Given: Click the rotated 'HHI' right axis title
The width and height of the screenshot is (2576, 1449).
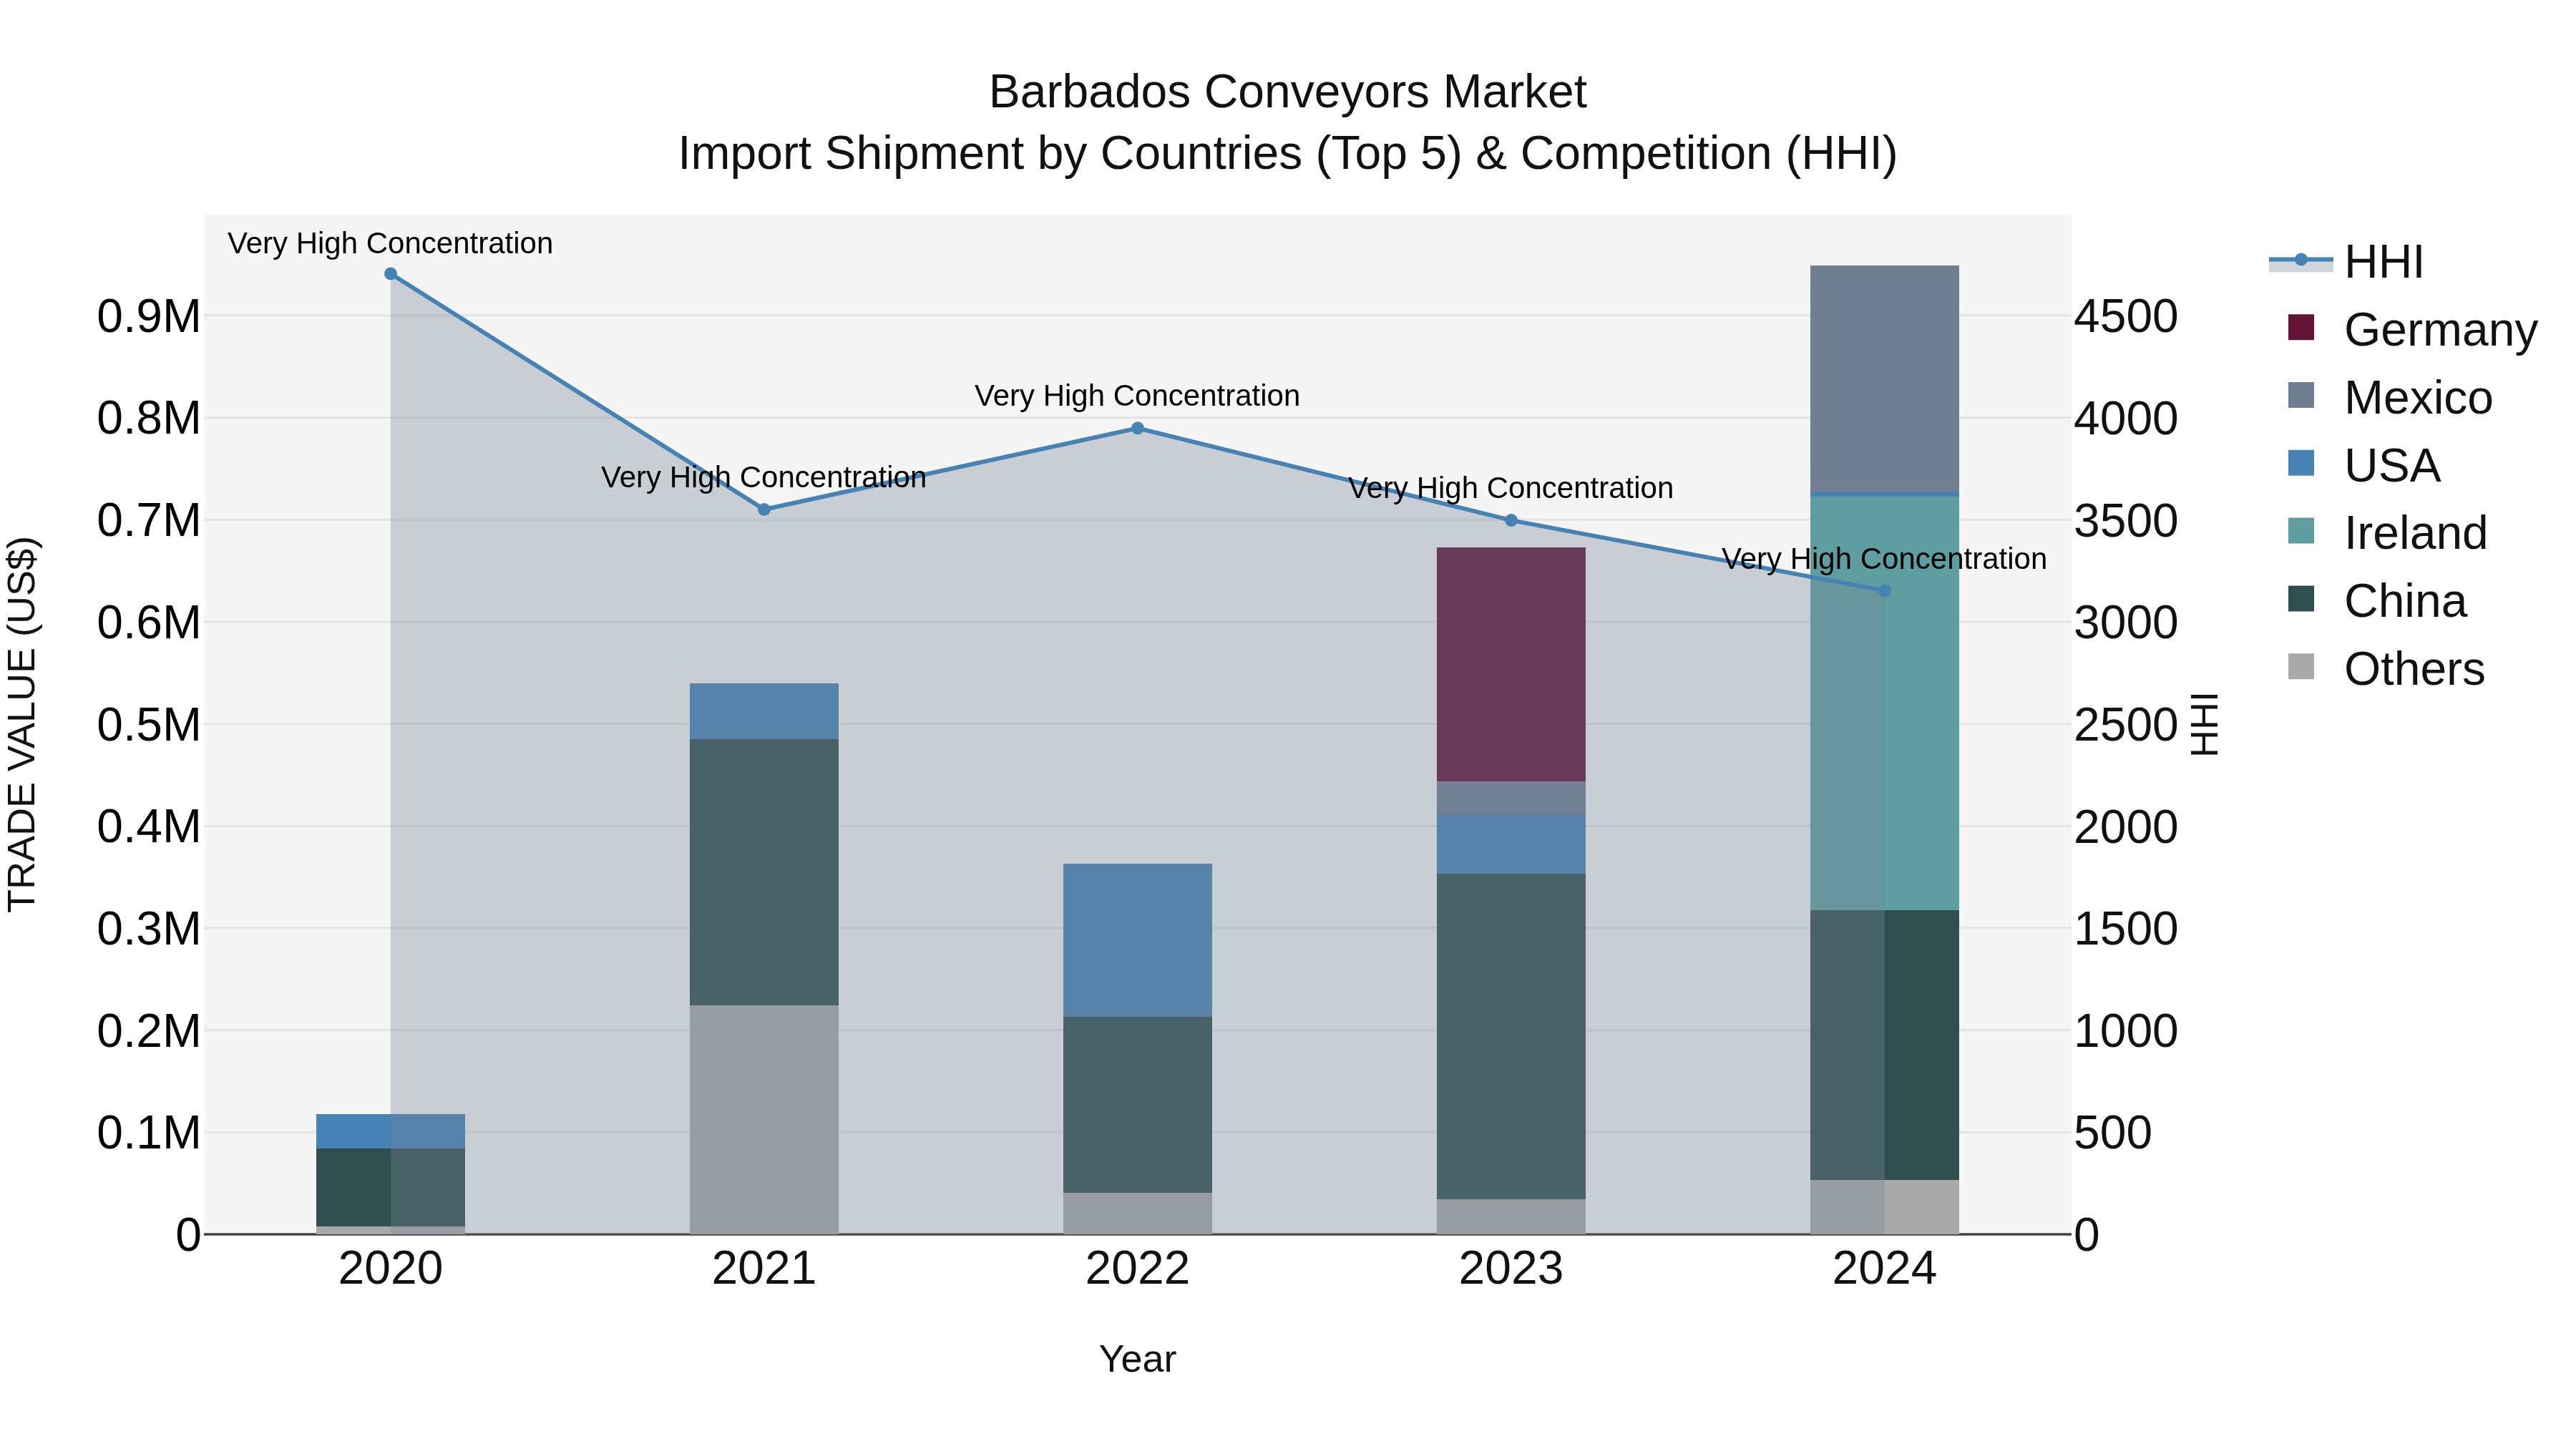Looking at the screenshot, I should click(2205, 724).
